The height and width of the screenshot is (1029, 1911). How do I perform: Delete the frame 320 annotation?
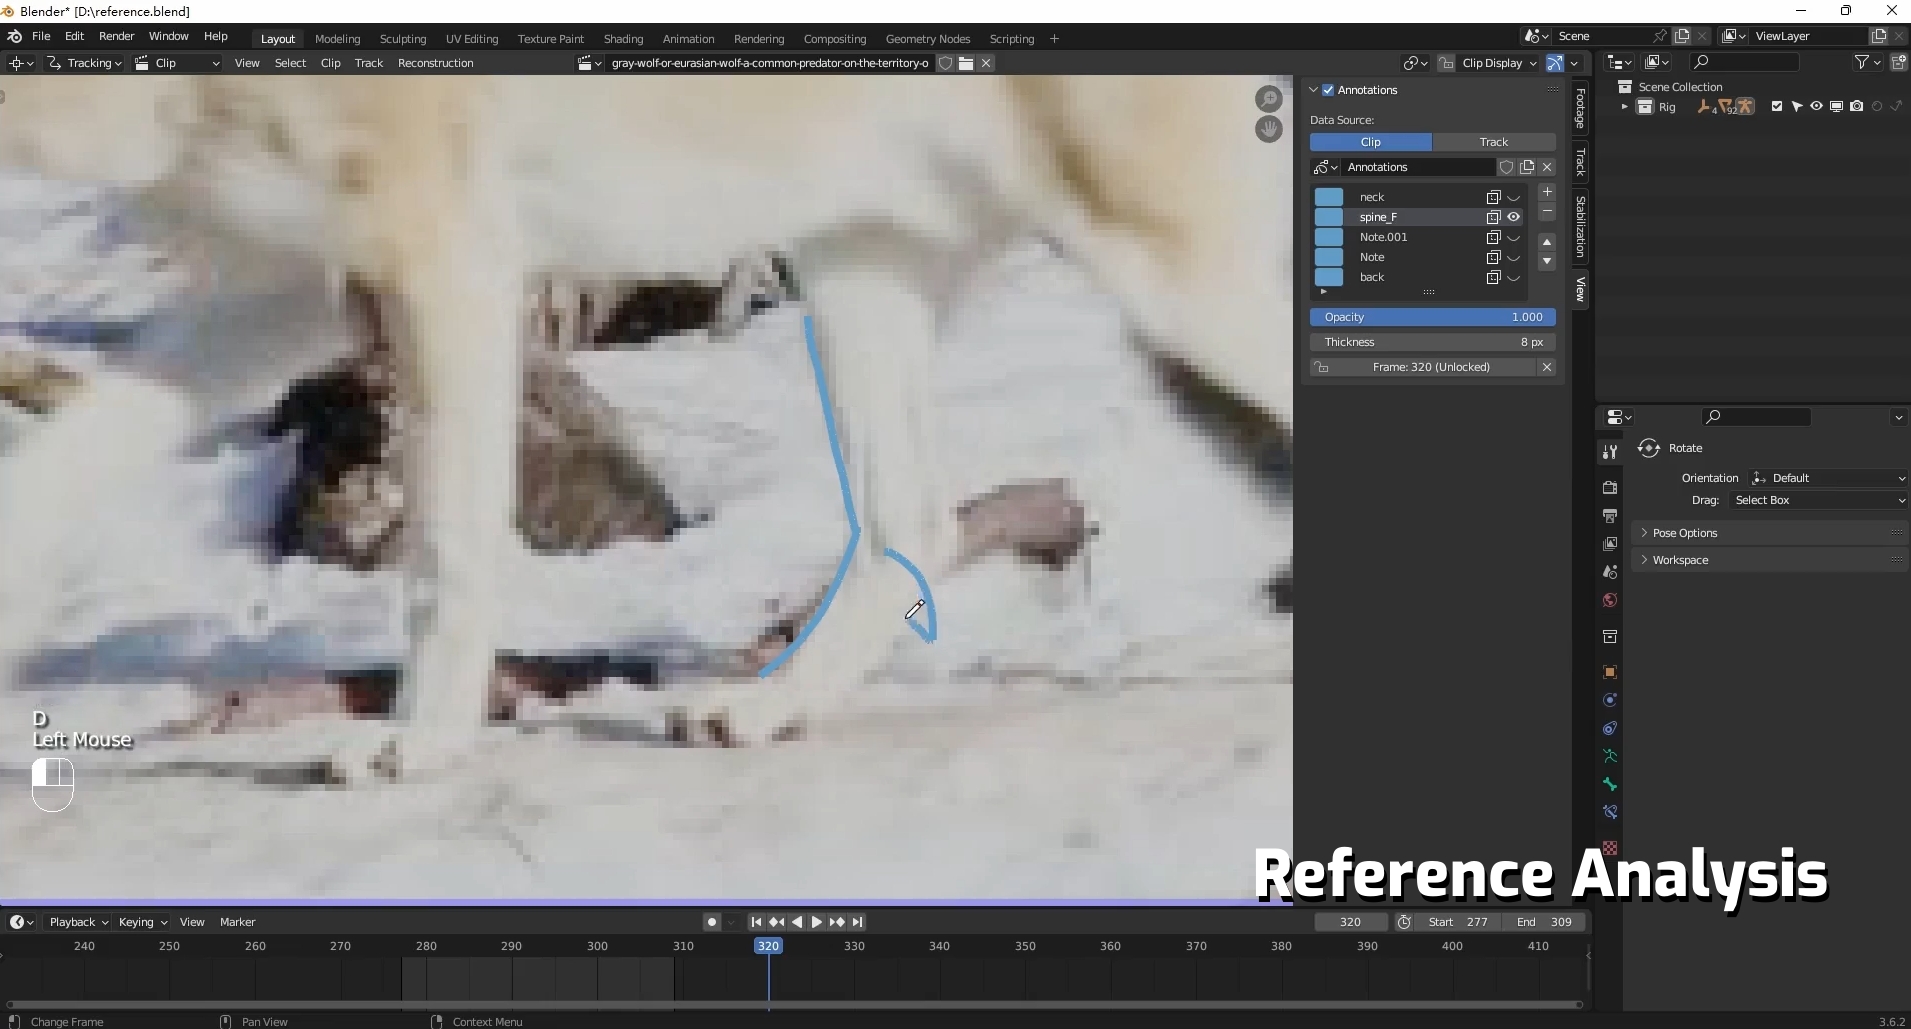tap(1547, 367)
